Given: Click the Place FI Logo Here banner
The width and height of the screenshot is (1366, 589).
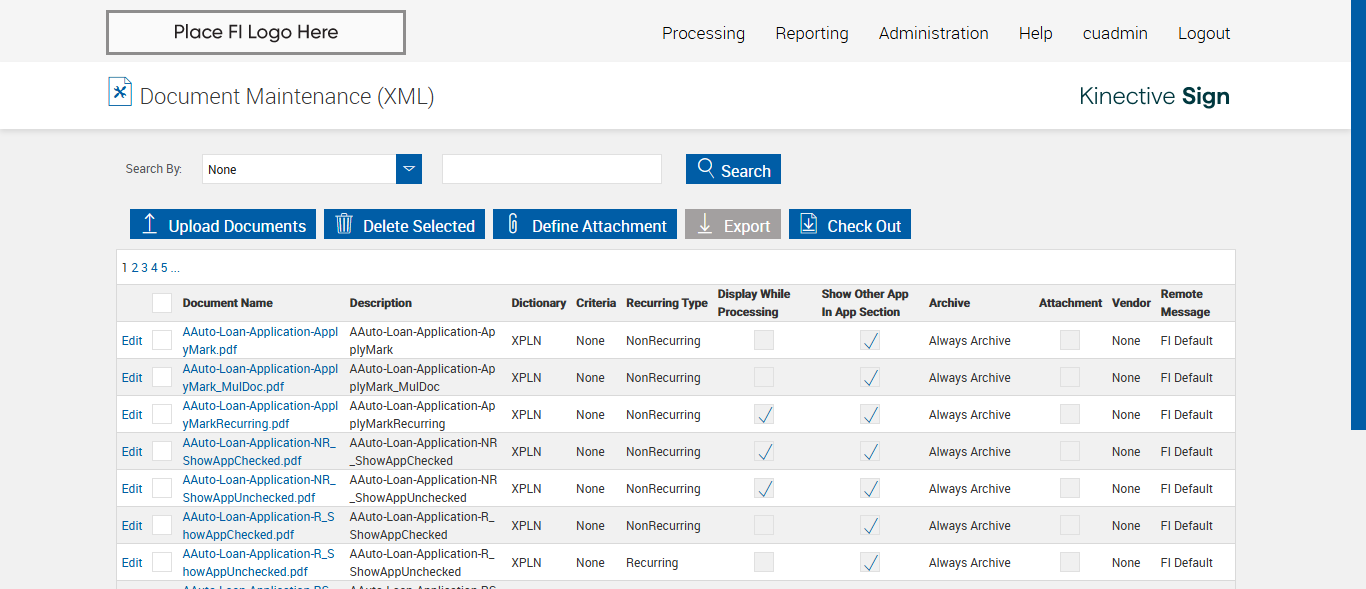Looking at the screenshot, I should pos(256,32).
